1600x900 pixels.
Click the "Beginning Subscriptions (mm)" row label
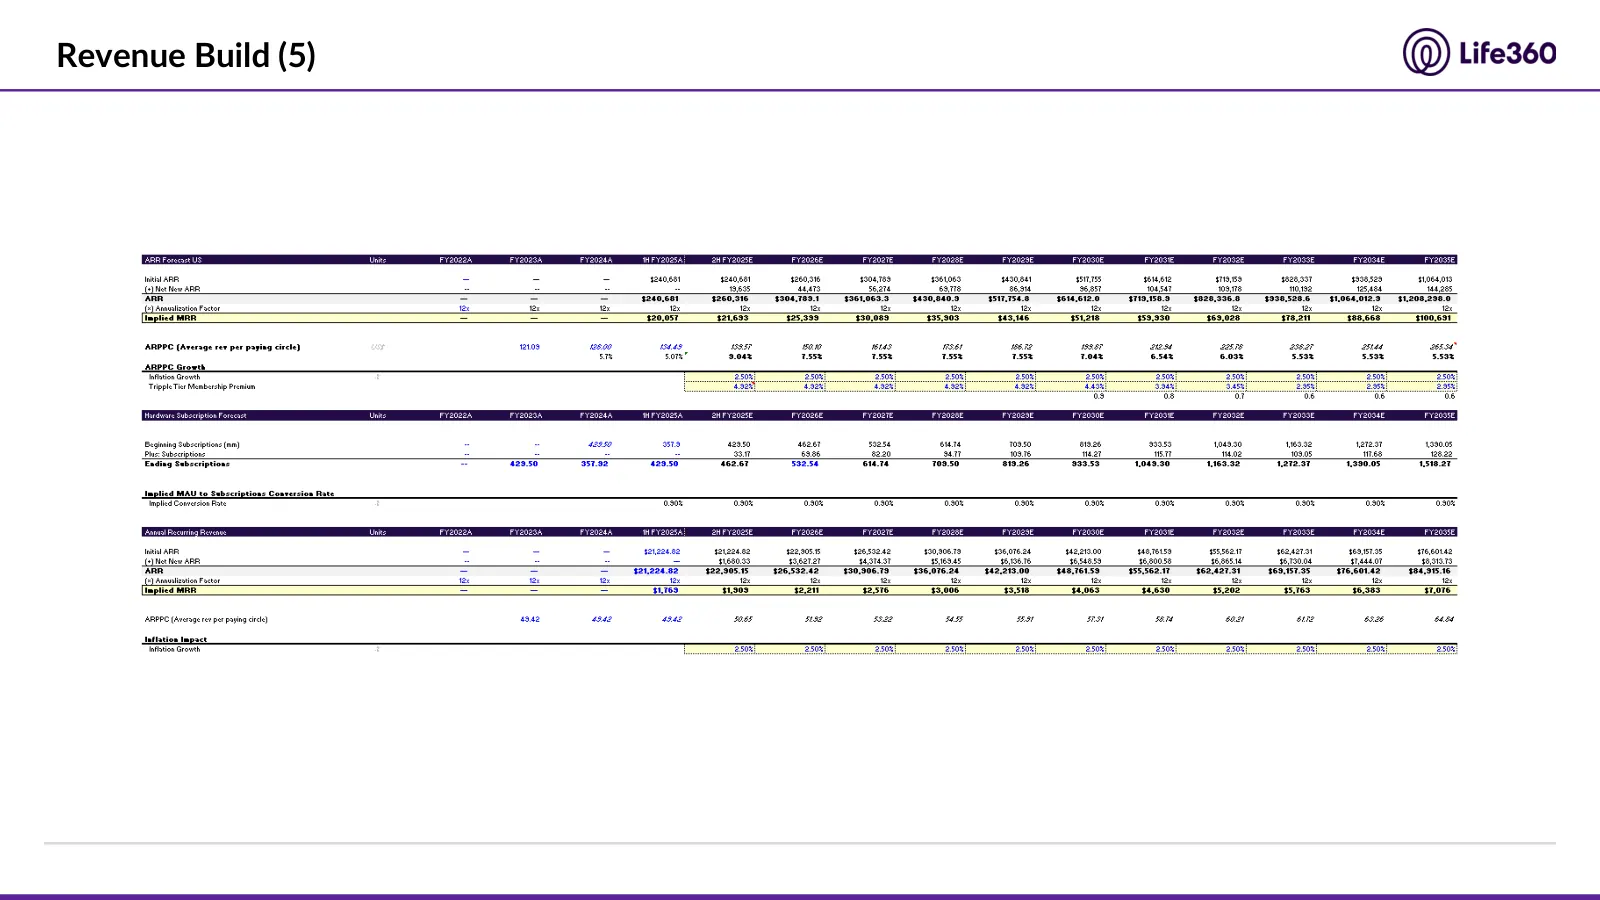tap(192, 445)
